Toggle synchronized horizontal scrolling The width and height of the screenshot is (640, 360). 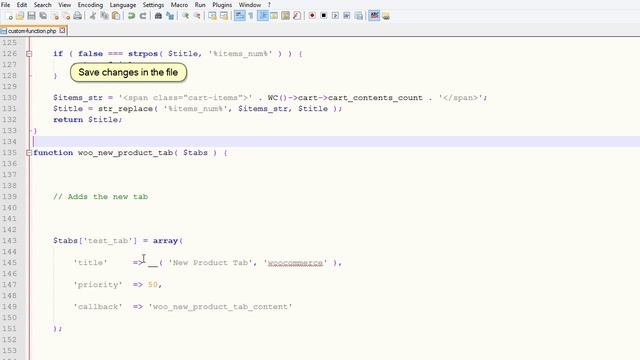coord(224,16)
